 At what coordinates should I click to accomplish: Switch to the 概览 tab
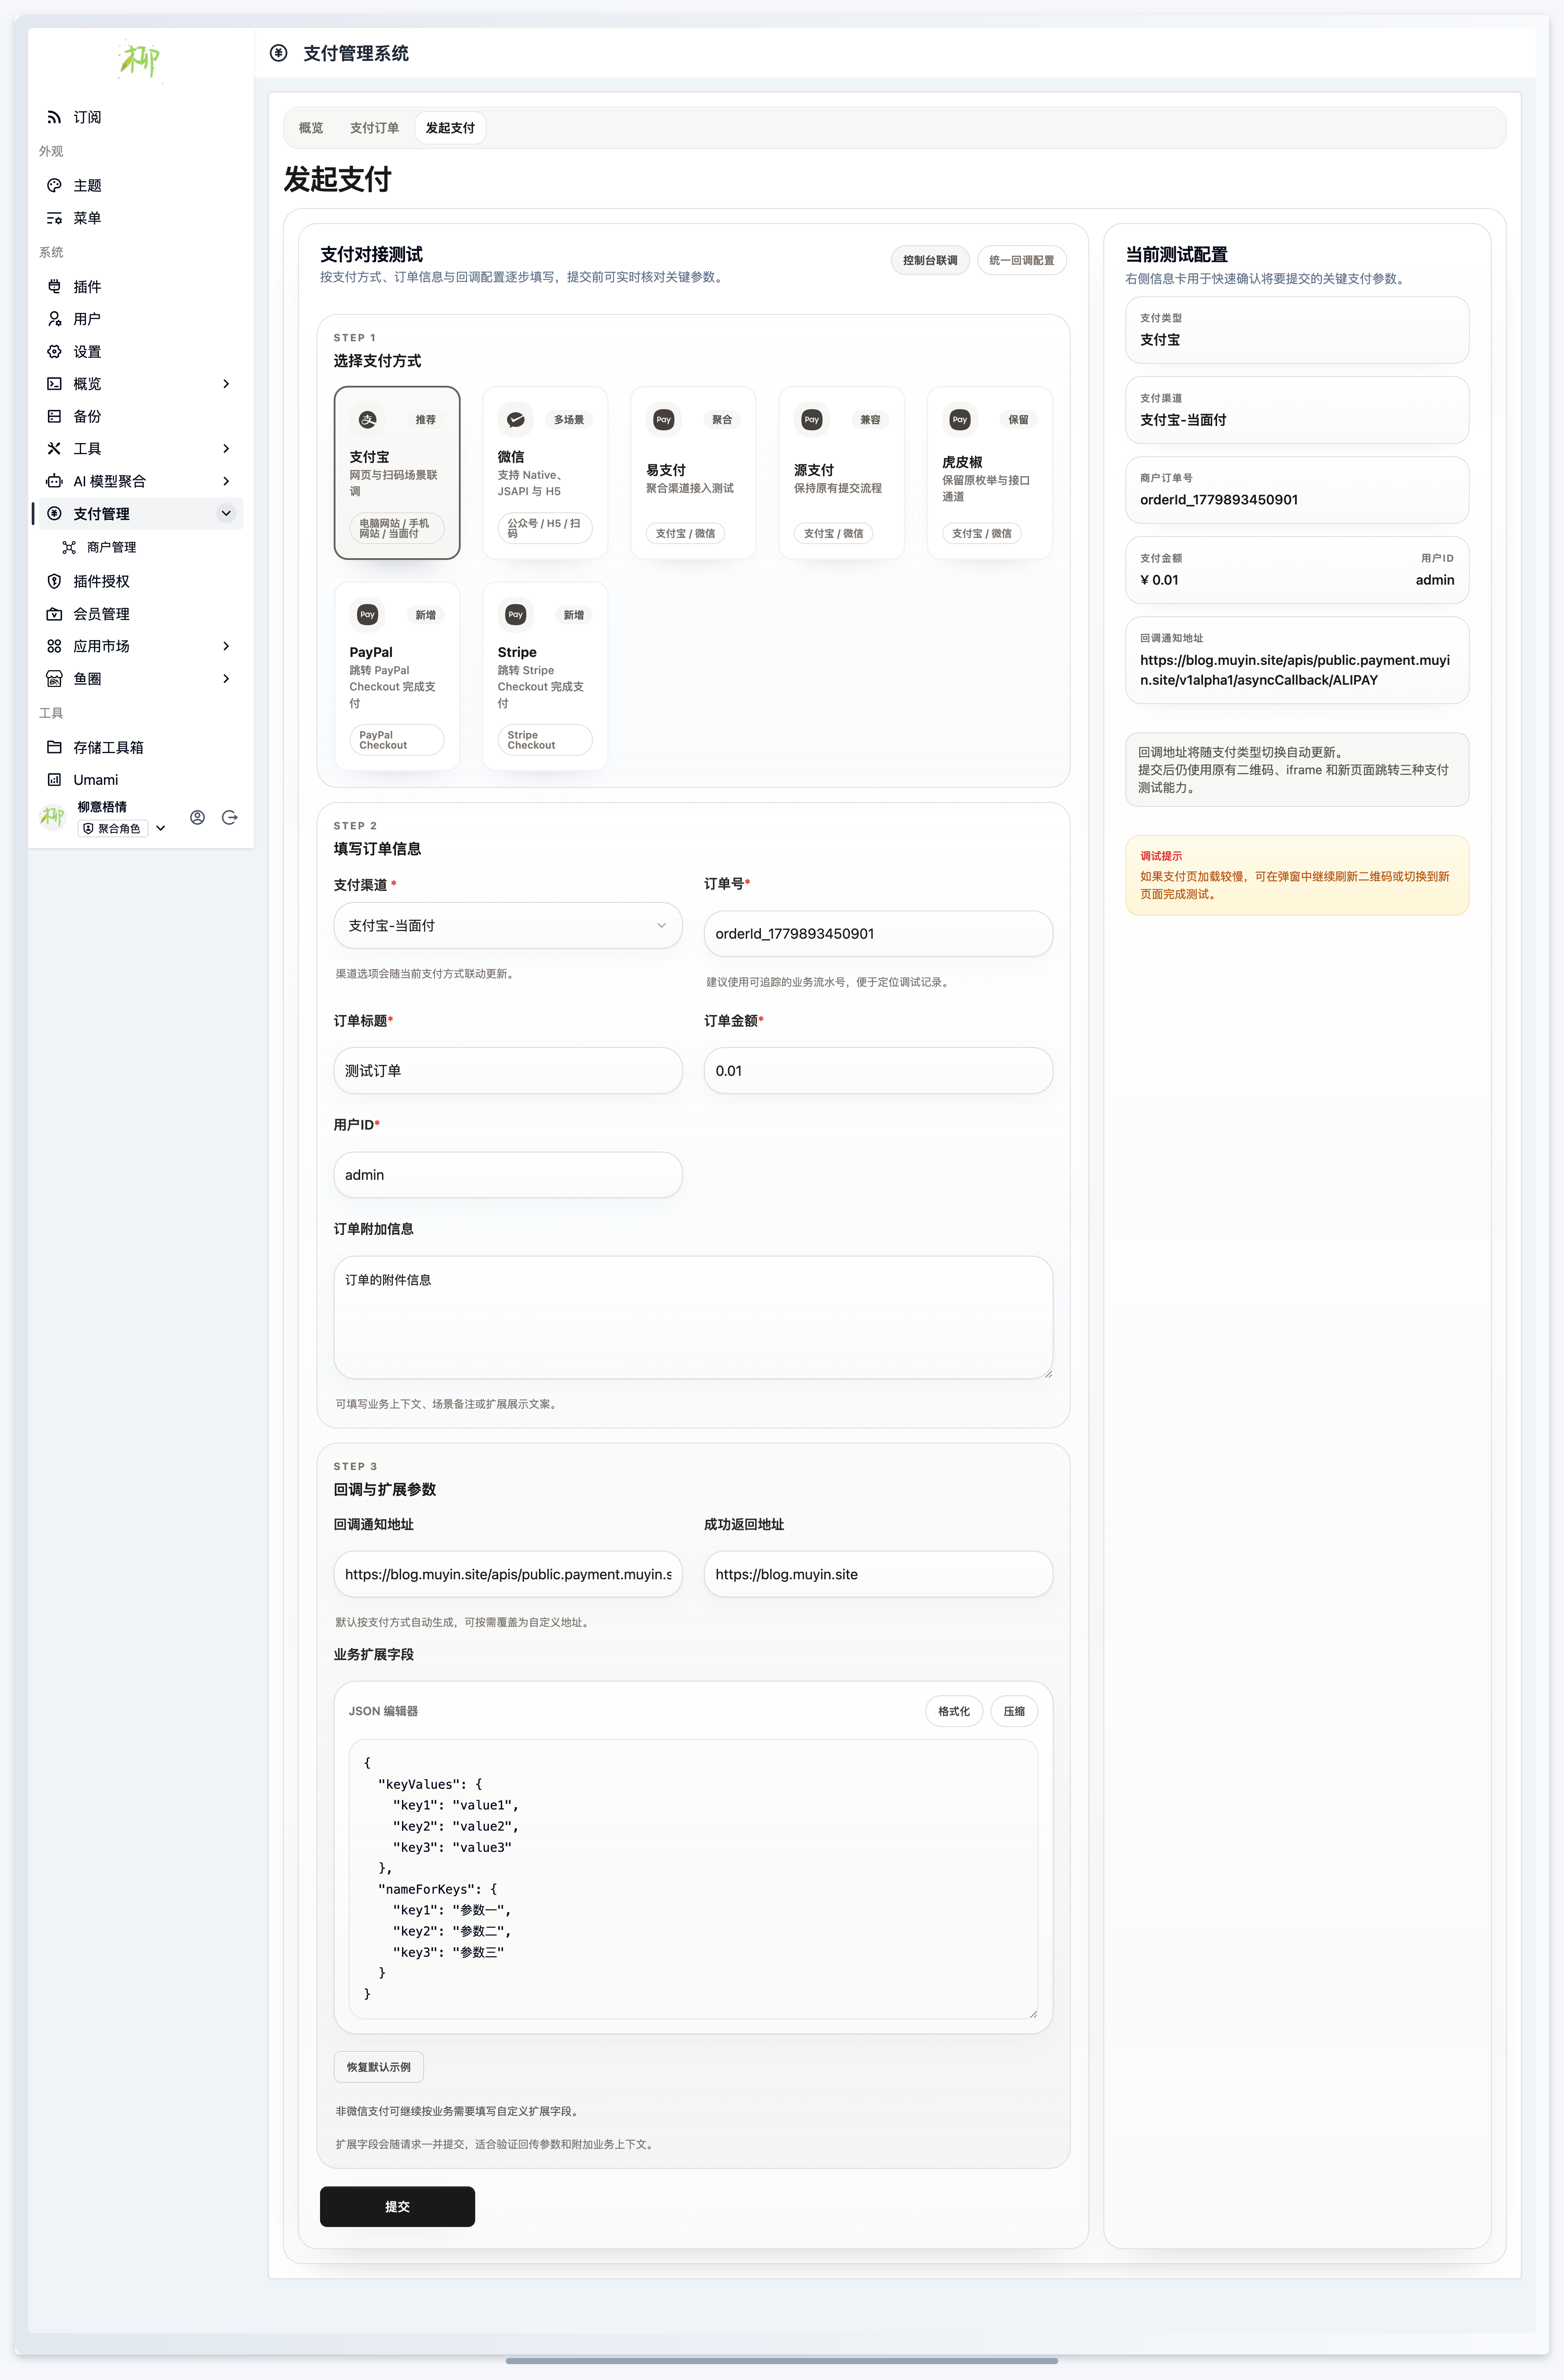coord(311,128)
